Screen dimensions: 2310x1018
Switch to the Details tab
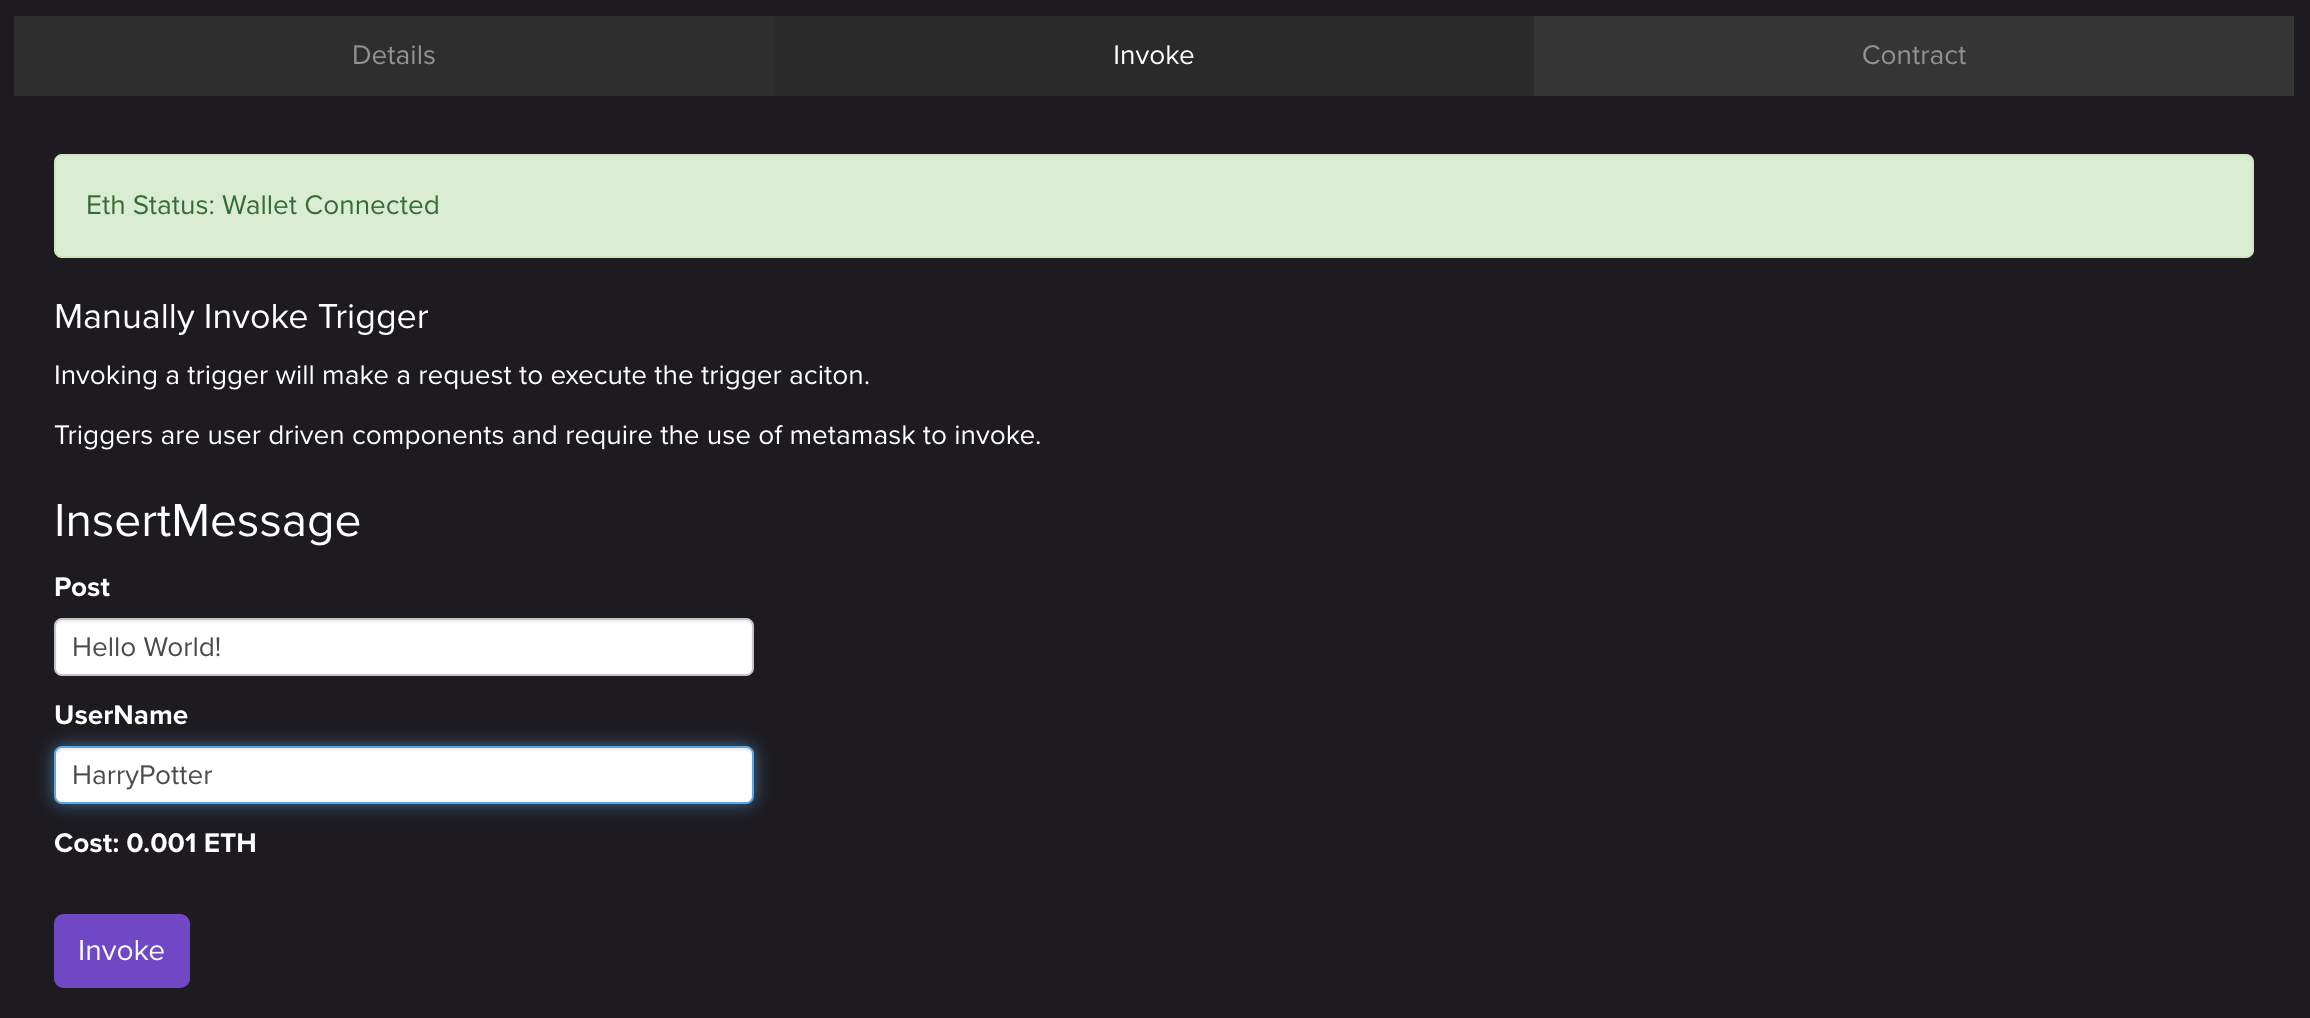pyautogui.click(x=393, y=56)
